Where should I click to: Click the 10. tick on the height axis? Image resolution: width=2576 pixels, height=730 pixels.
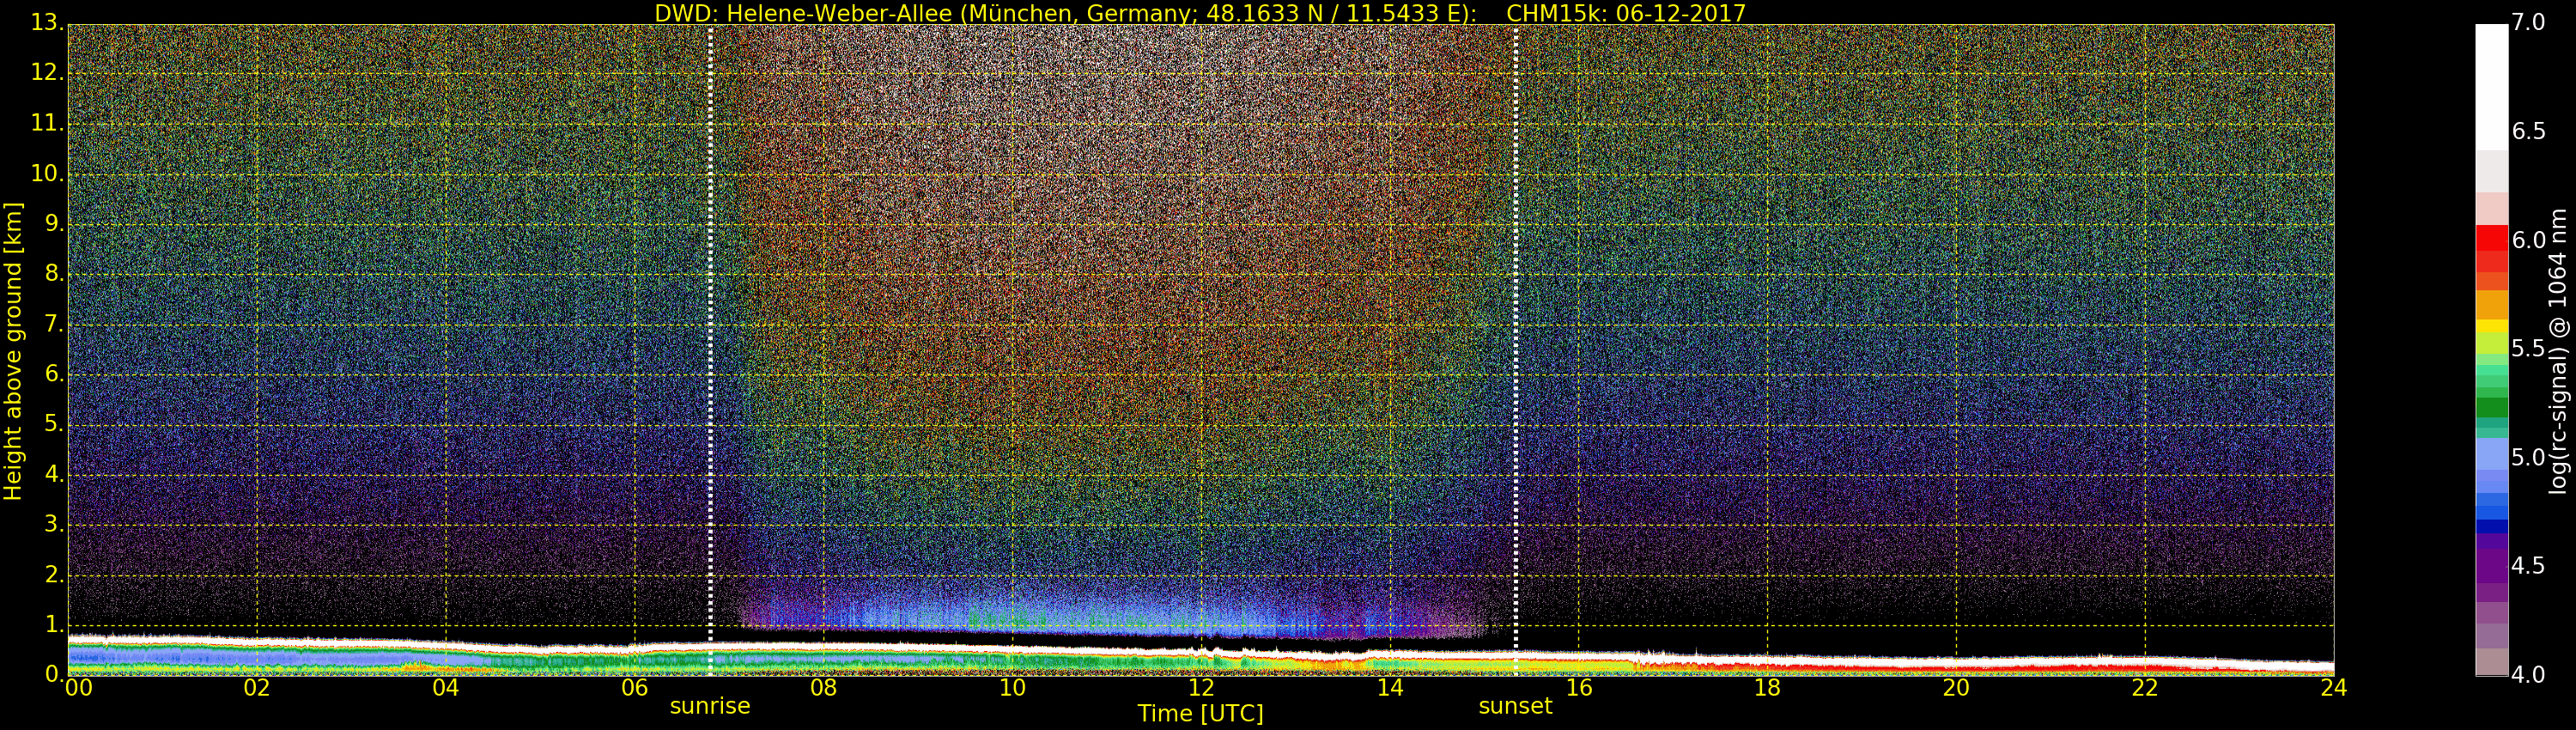point(47,174)
